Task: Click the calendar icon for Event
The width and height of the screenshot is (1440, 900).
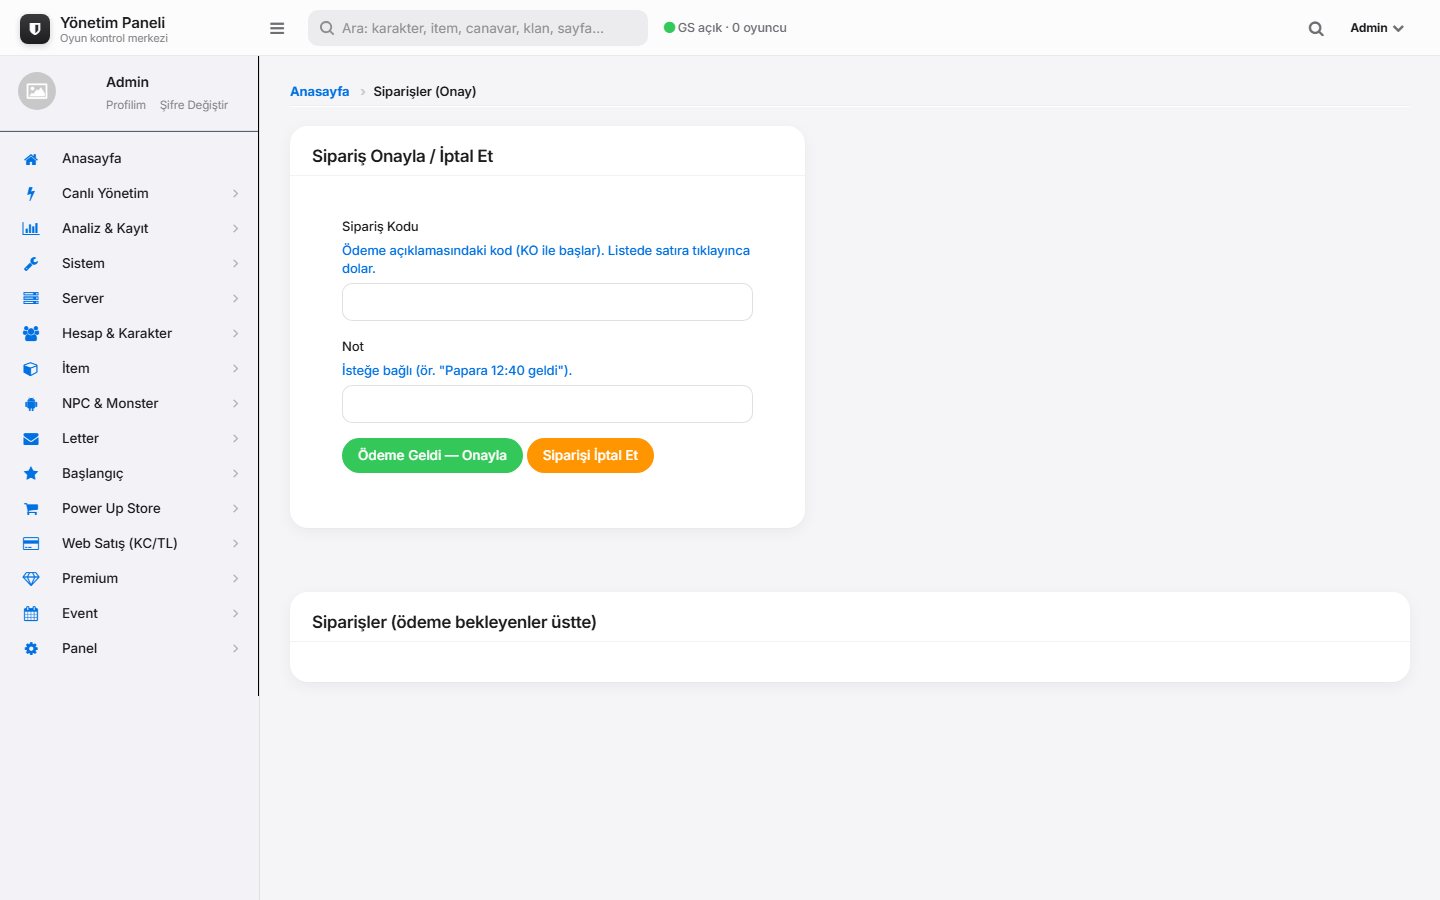Action: tap(31, 614)
